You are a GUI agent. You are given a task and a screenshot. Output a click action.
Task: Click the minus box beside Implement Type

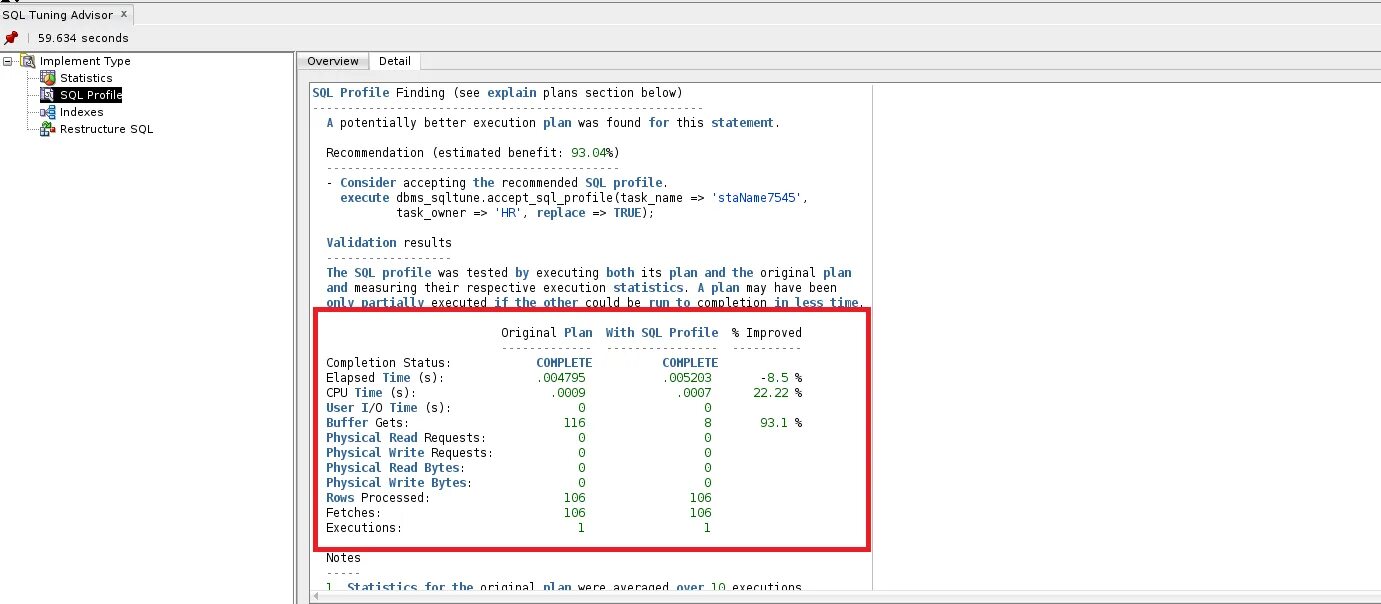point(7,61)
